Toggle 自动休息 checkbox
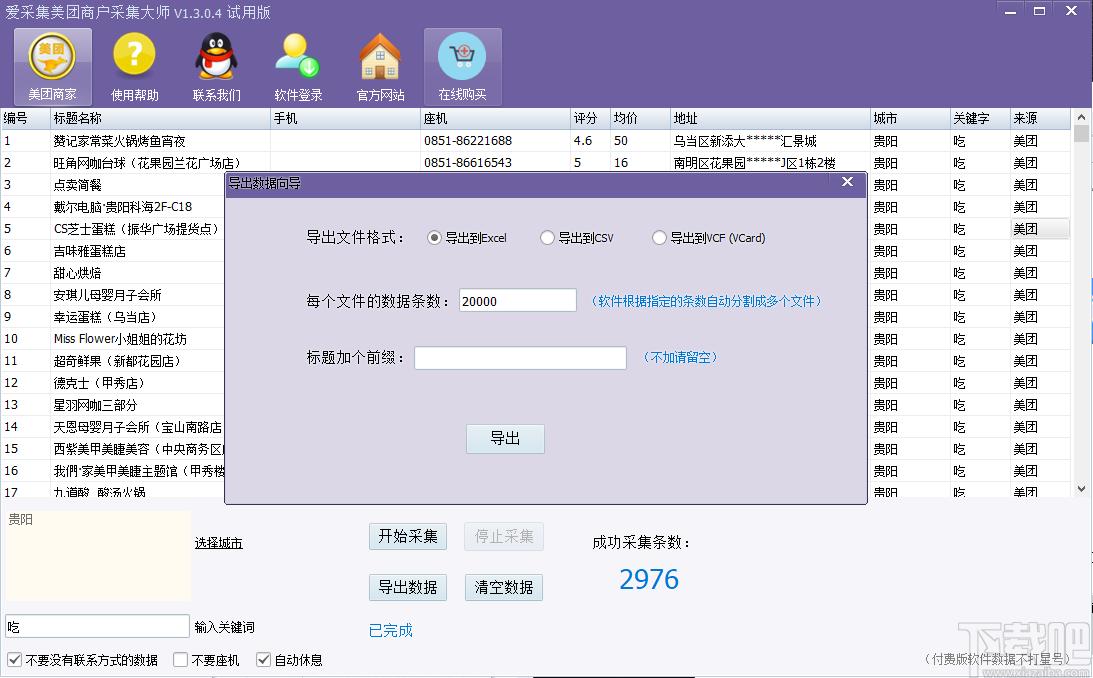Screen dimensions: 1093x678 point(263,659)
